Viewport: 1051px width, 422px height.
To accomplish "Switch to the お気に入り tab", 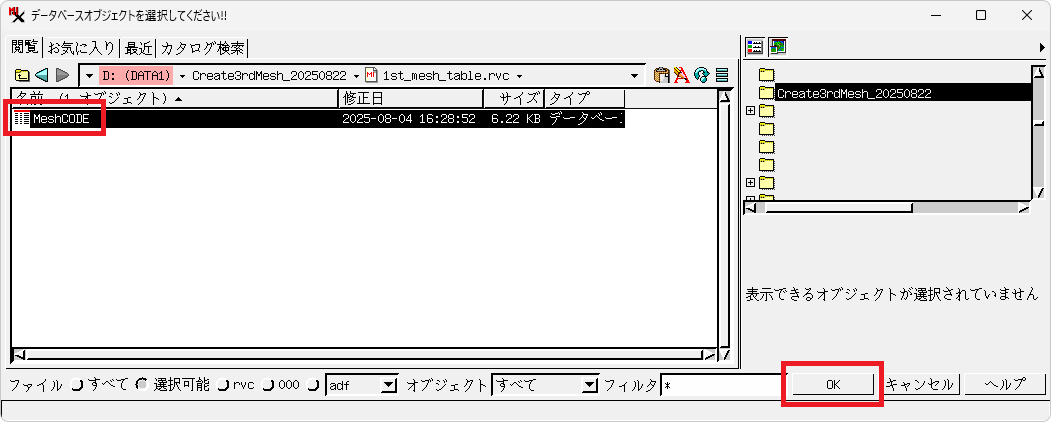I will click(82, 48).
